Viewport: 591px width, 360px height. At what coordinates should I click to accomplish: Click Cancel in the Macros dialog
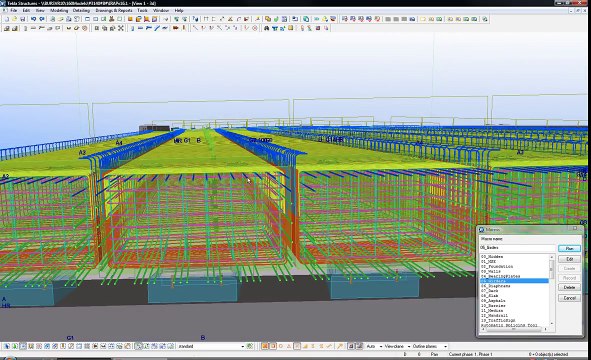(x=569, y=298)
